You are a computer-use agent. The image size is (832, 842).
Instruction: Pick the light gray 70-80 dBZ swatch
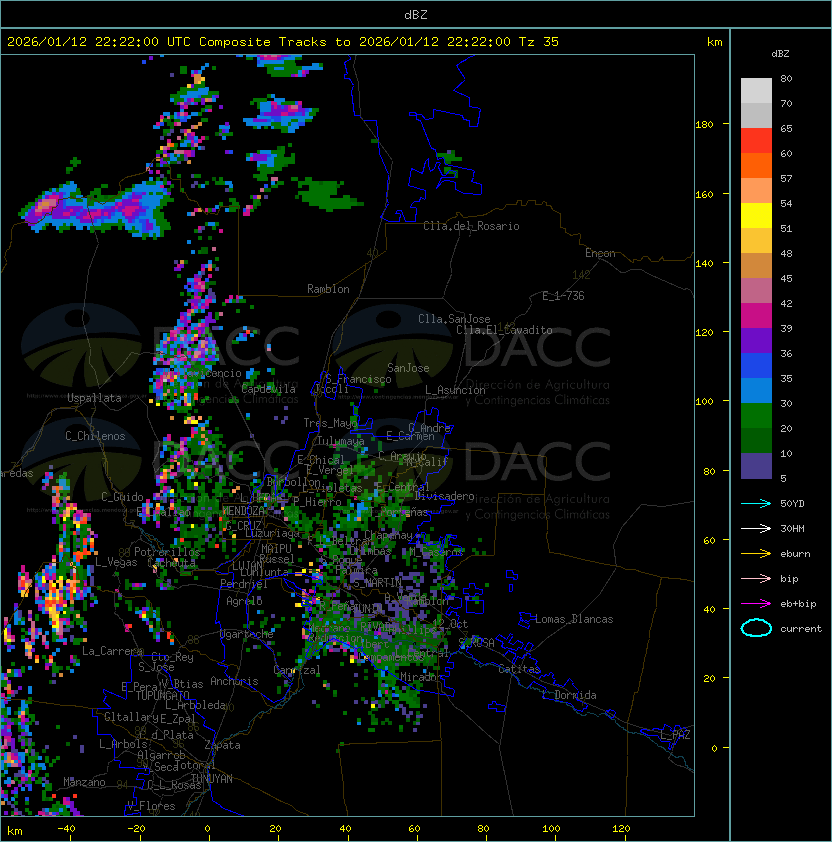click(756, 91)
